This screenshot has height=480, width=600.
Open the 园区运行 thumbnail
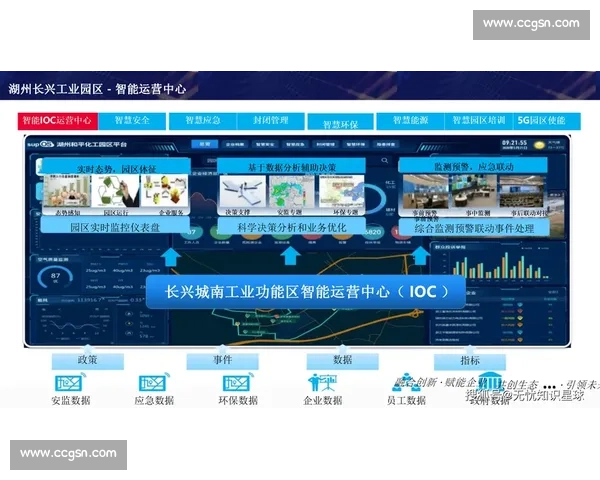[x=116, y=191]
